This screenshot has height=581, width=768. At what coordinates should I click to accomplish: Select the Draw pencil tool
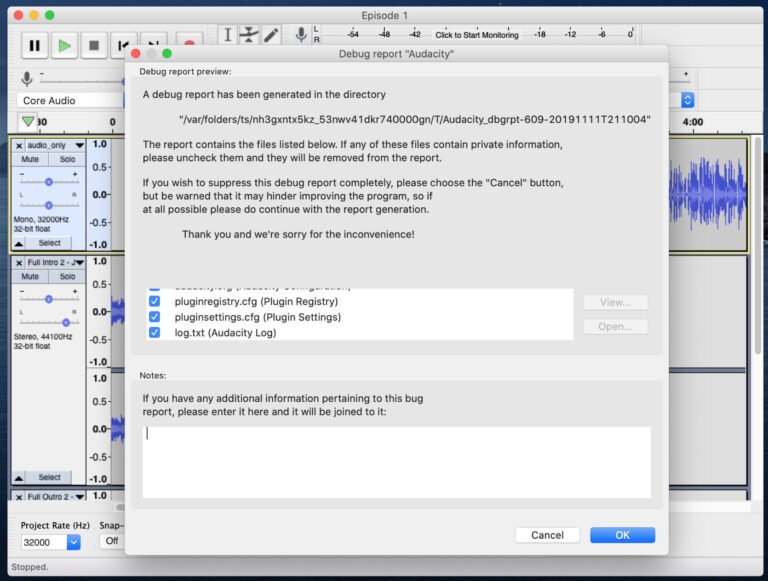click(271, 35)
